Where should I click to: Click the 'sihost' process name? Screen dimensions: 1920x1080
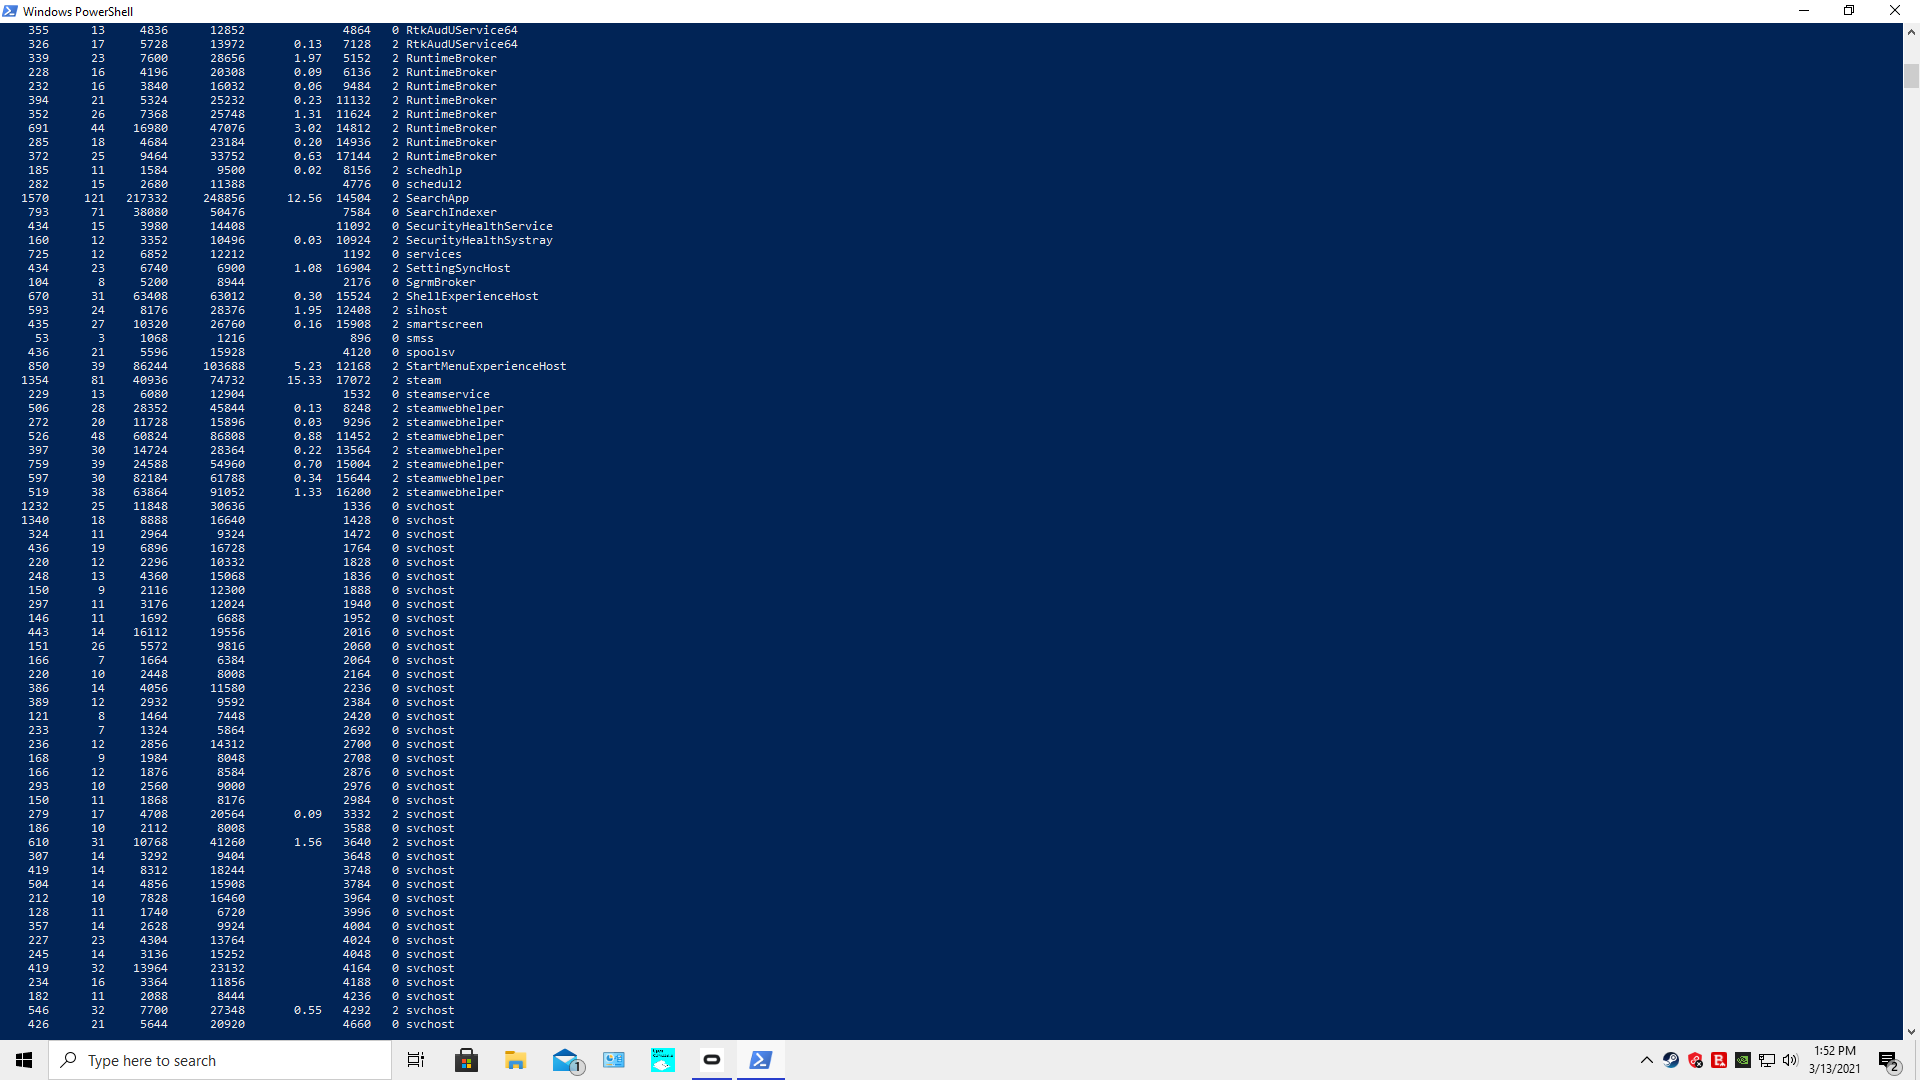427,310
